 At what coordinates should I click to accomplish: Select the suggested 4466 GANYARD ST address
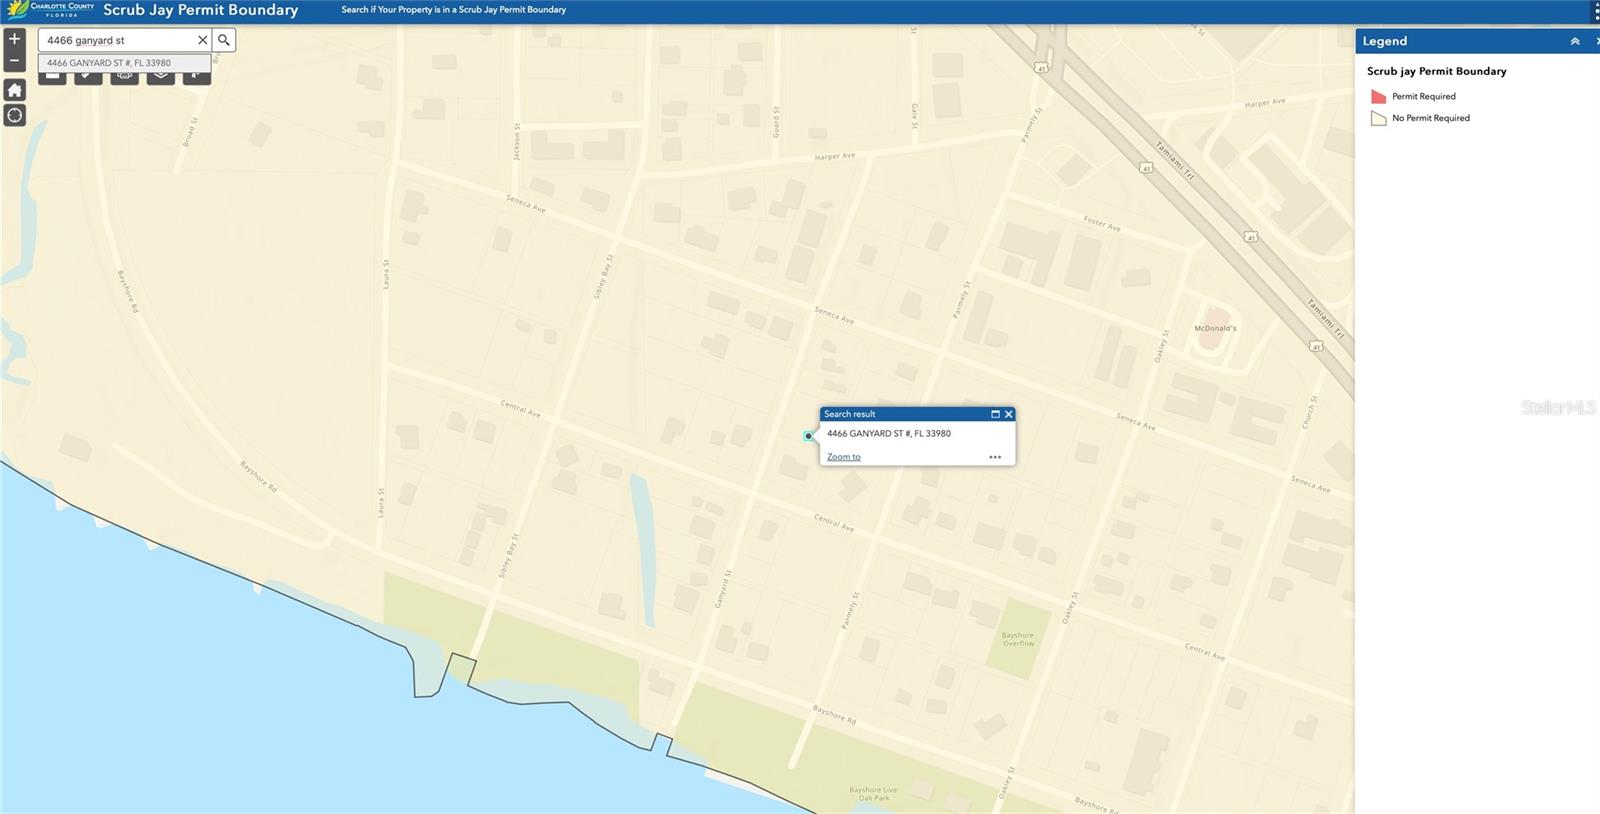click(x=109, y=63)
